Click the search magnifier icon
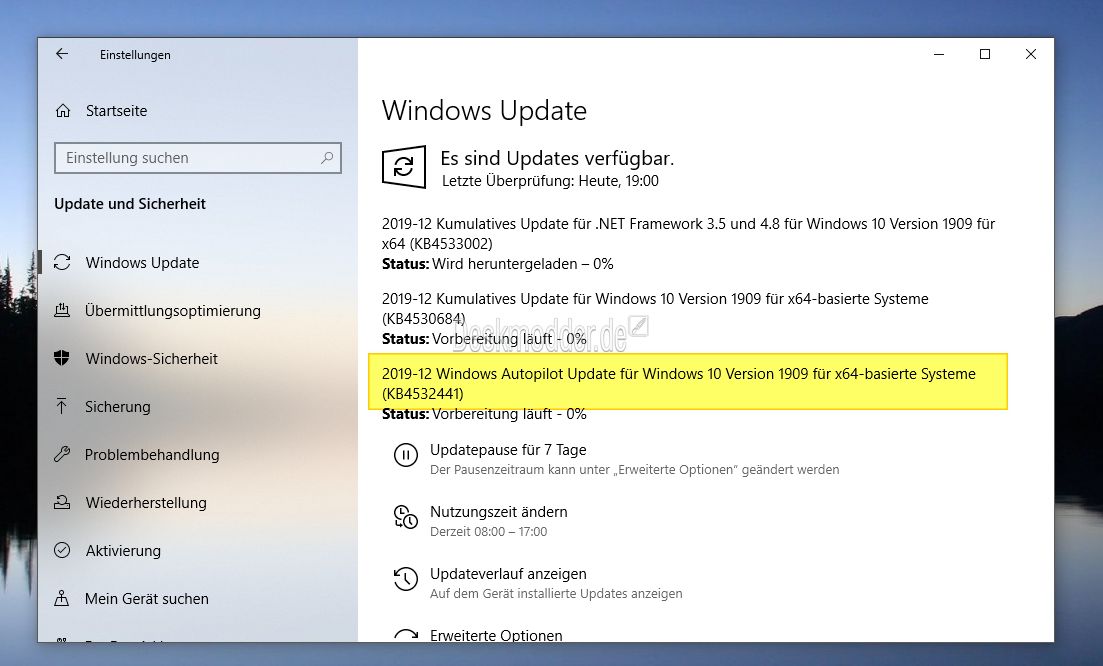 [327, 158]
